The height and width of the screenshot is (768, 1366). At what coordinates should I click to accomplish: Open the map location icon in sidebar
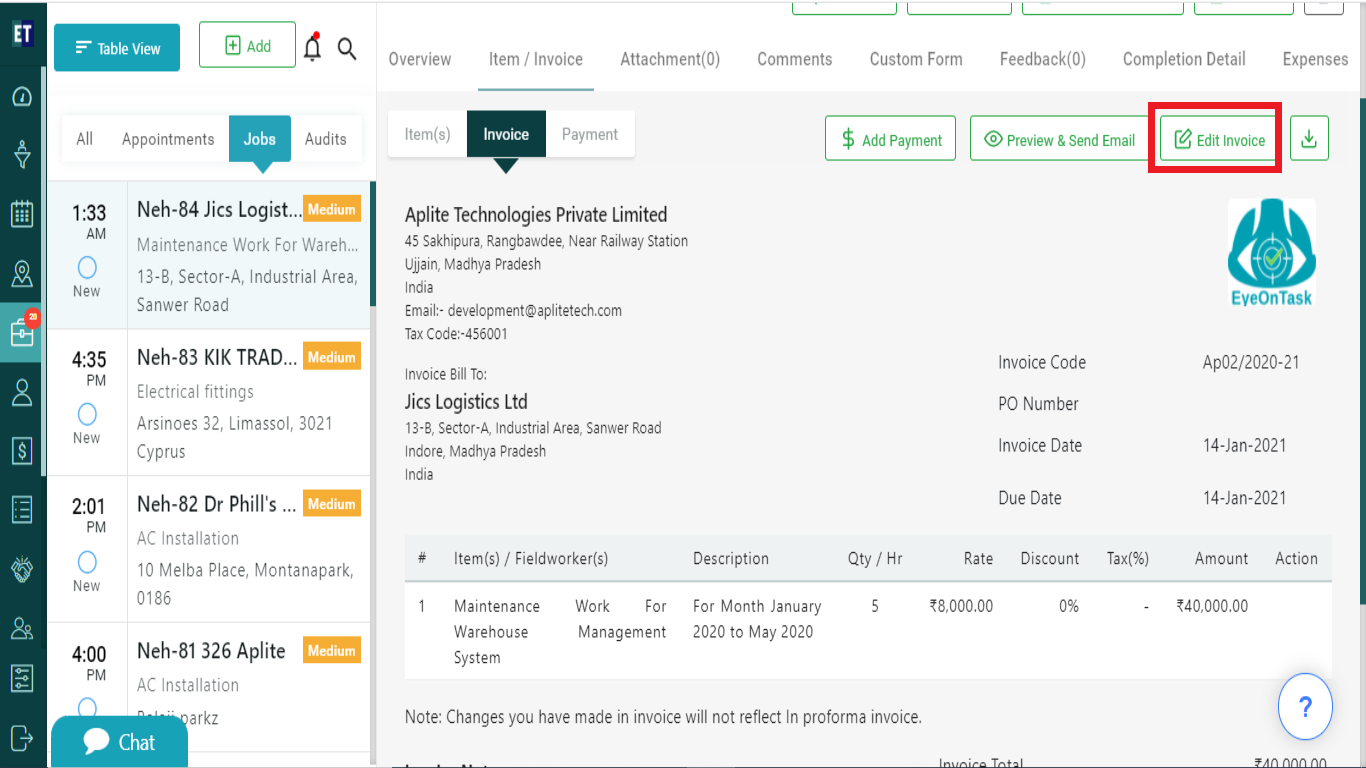point(22,273)
